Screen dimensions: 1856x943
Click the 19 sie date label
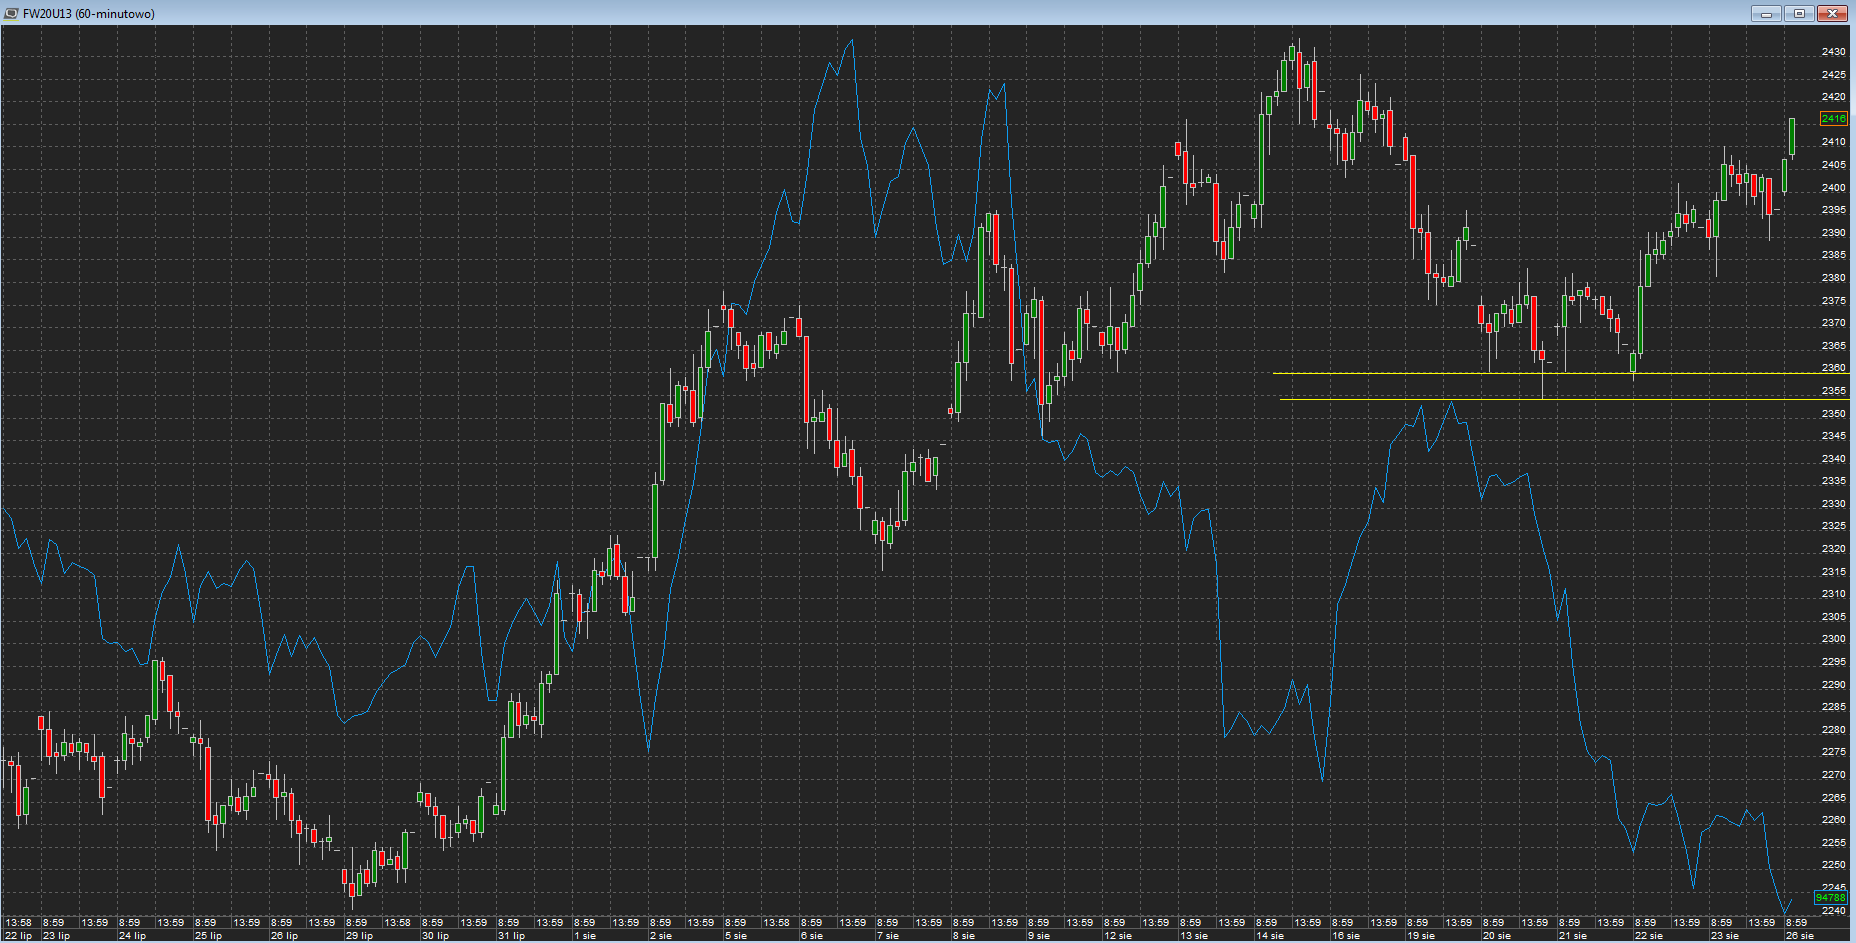click(1421, 936)
